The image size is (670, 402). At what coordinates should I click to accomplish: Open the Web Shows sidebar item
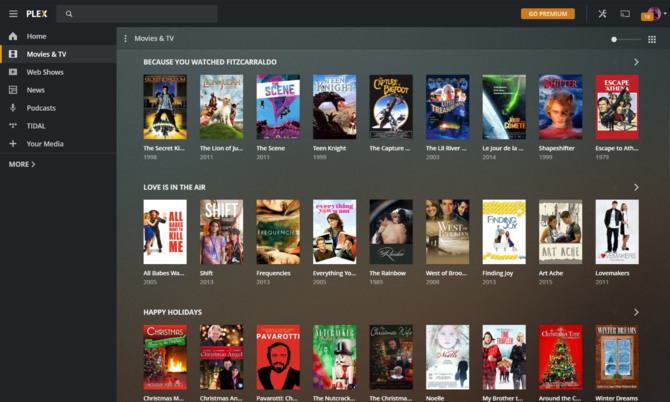[58, 72]
